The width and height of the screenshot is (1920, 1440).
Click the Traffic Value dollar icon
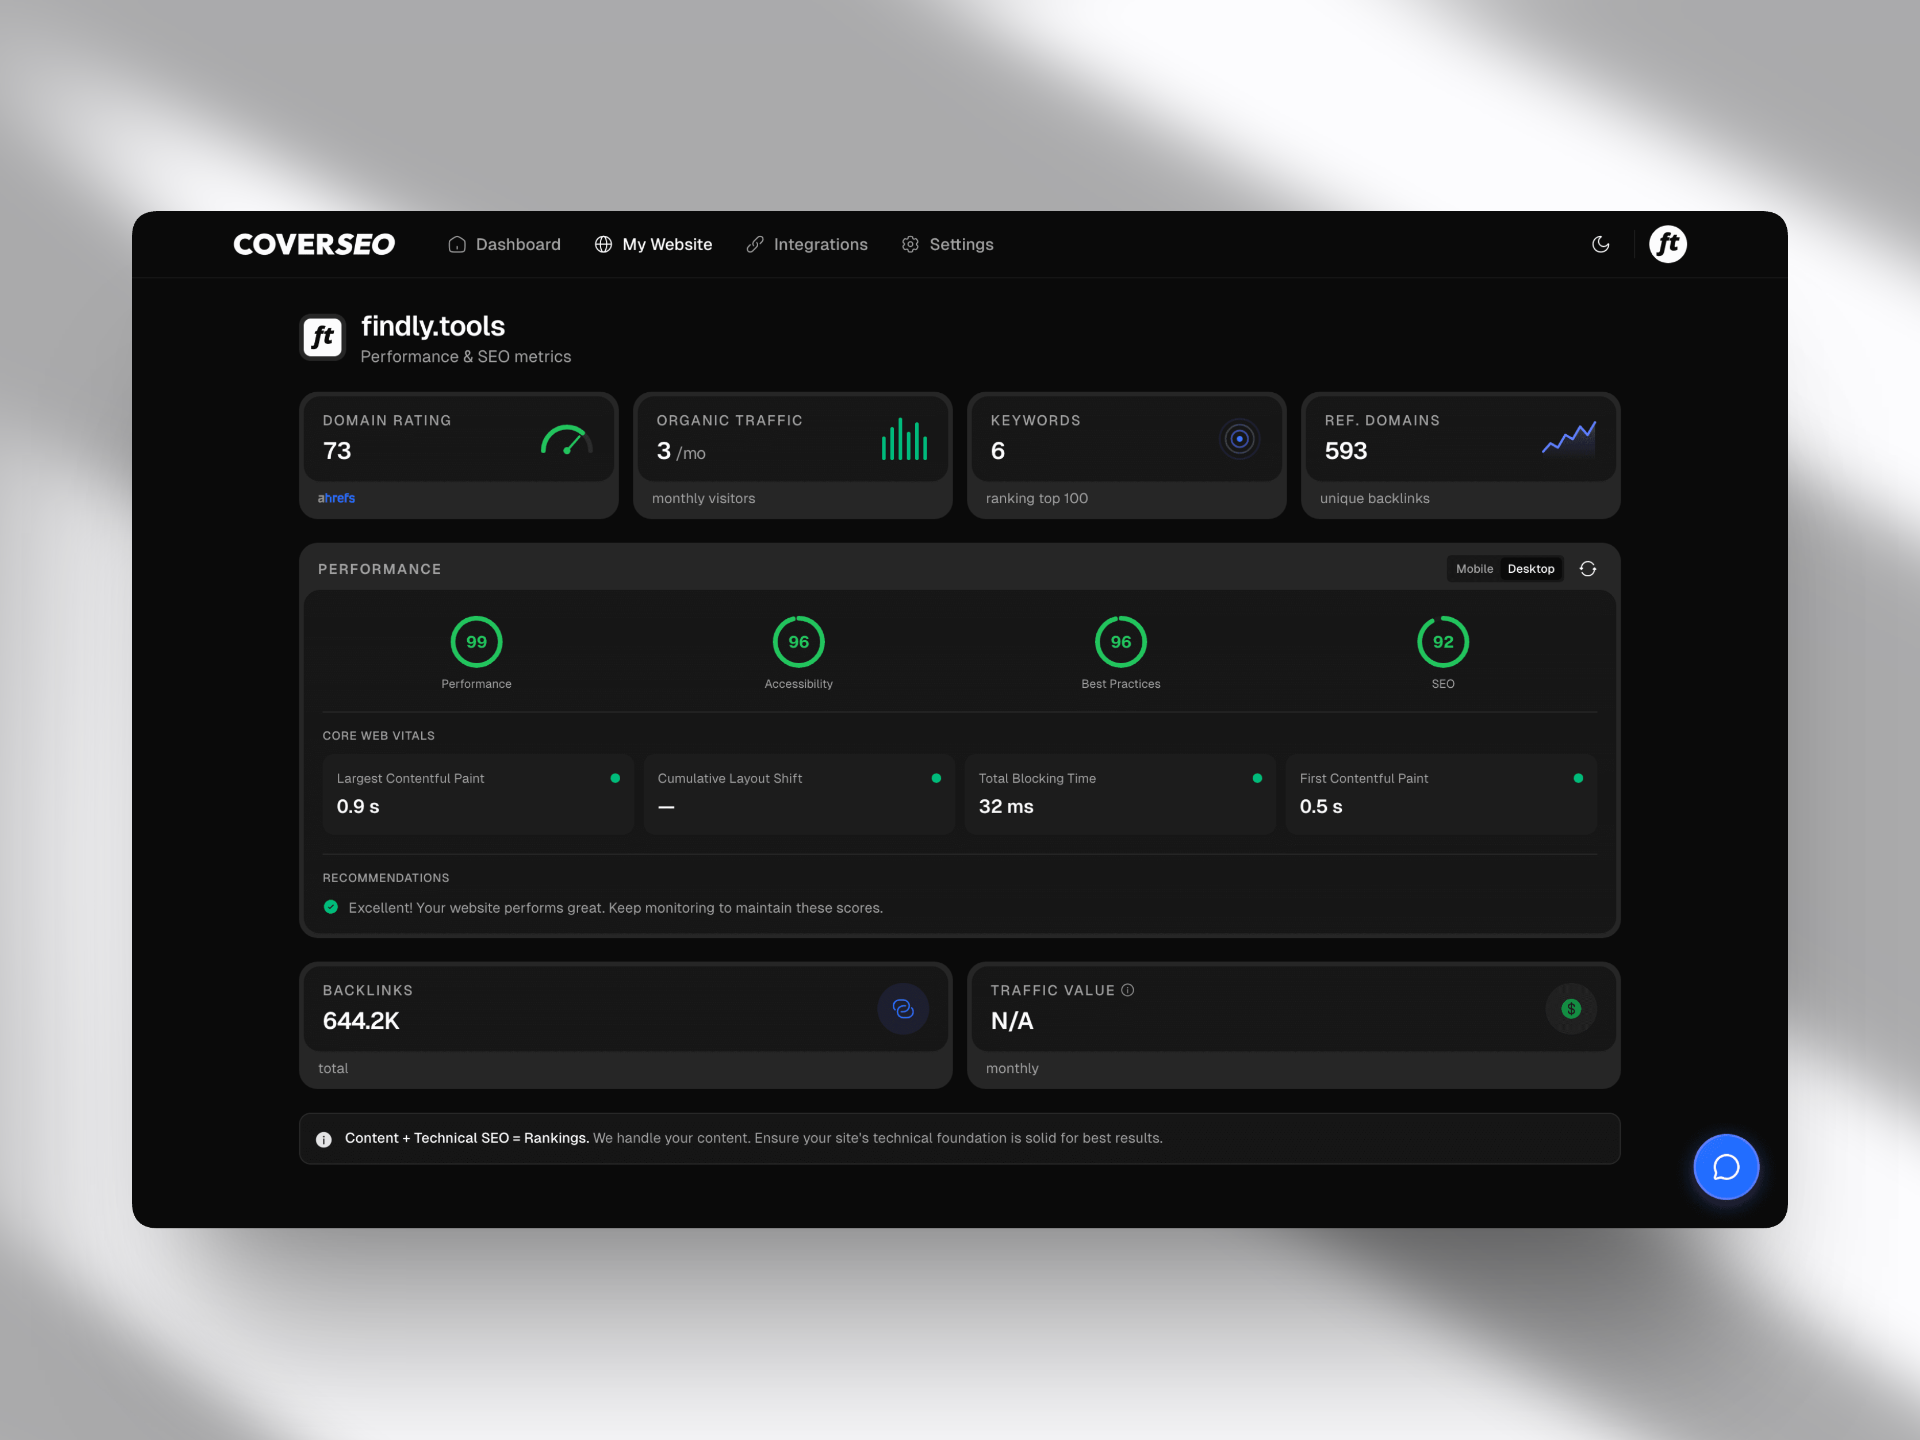1570,1009
